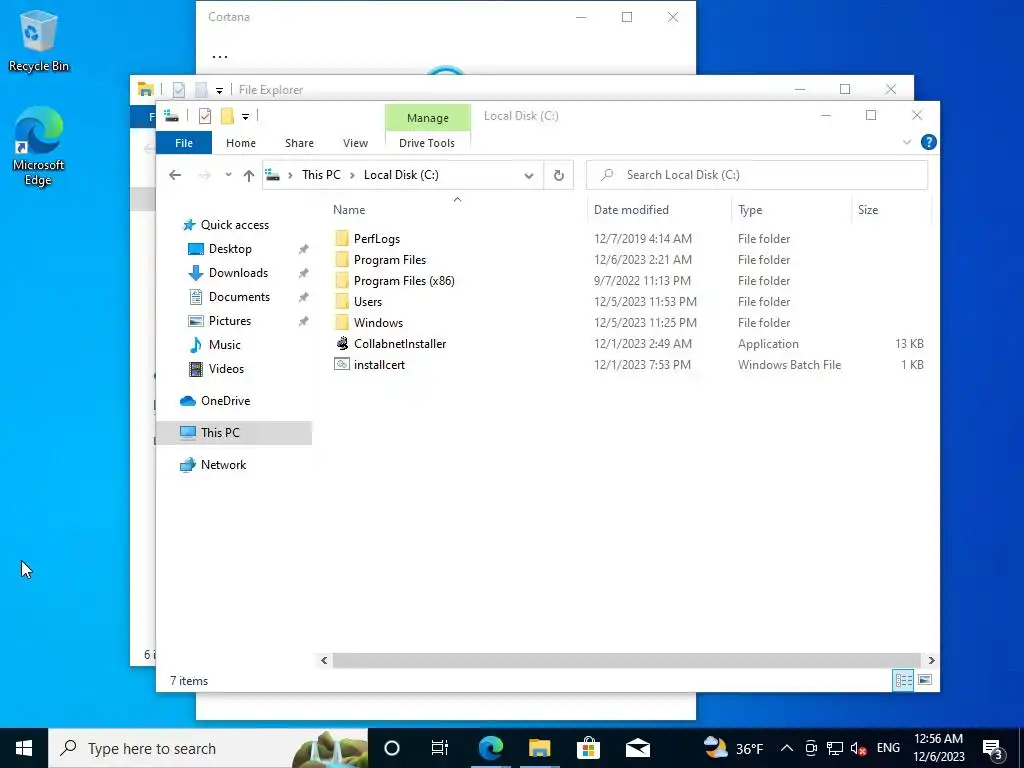
Task: Select the Program Files (x86) folder
Action: [x=404, y=281]
